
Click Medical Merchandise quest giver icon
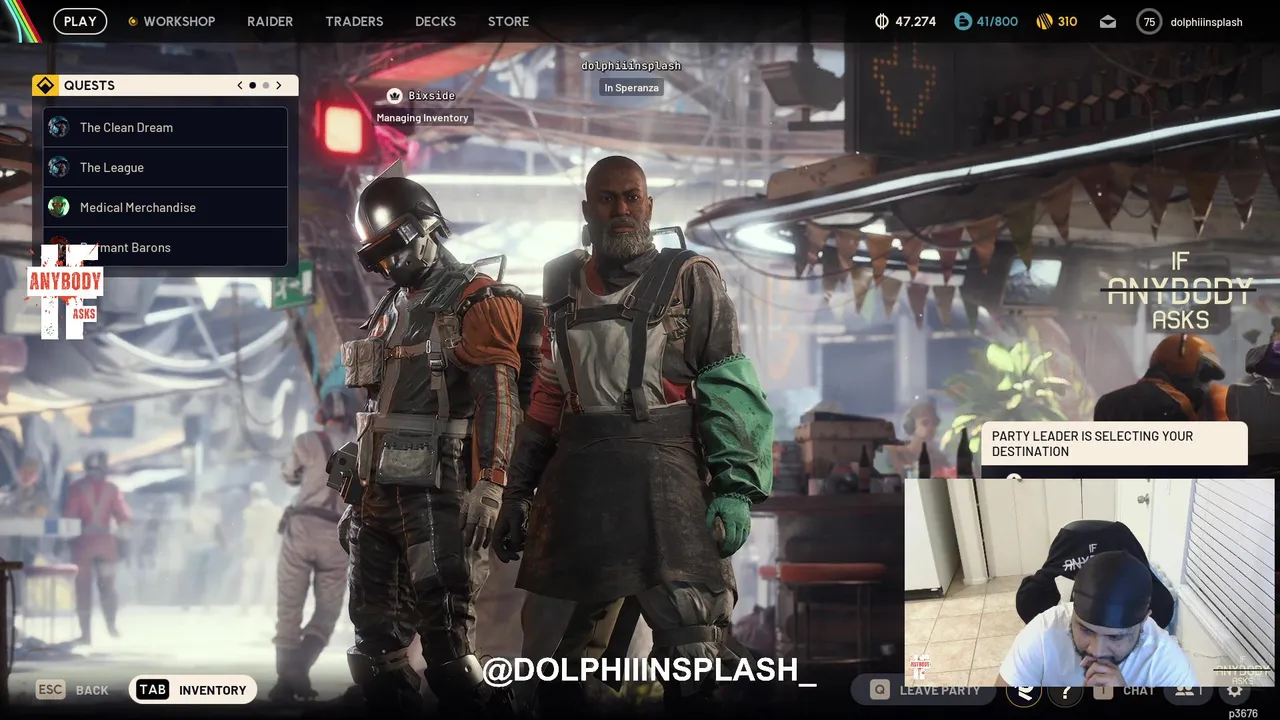pyautogui.click(x=59, y=207)
